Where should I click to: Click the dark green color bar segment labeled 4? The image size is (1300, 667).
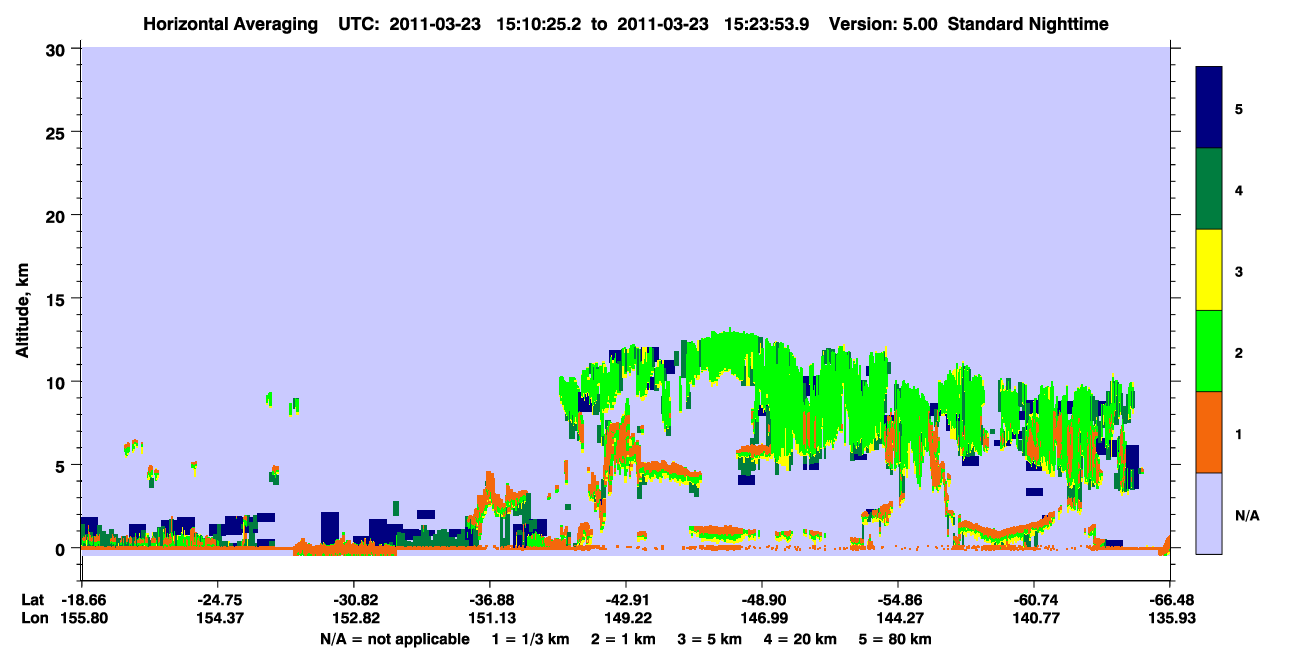(x=1209, y=189)
